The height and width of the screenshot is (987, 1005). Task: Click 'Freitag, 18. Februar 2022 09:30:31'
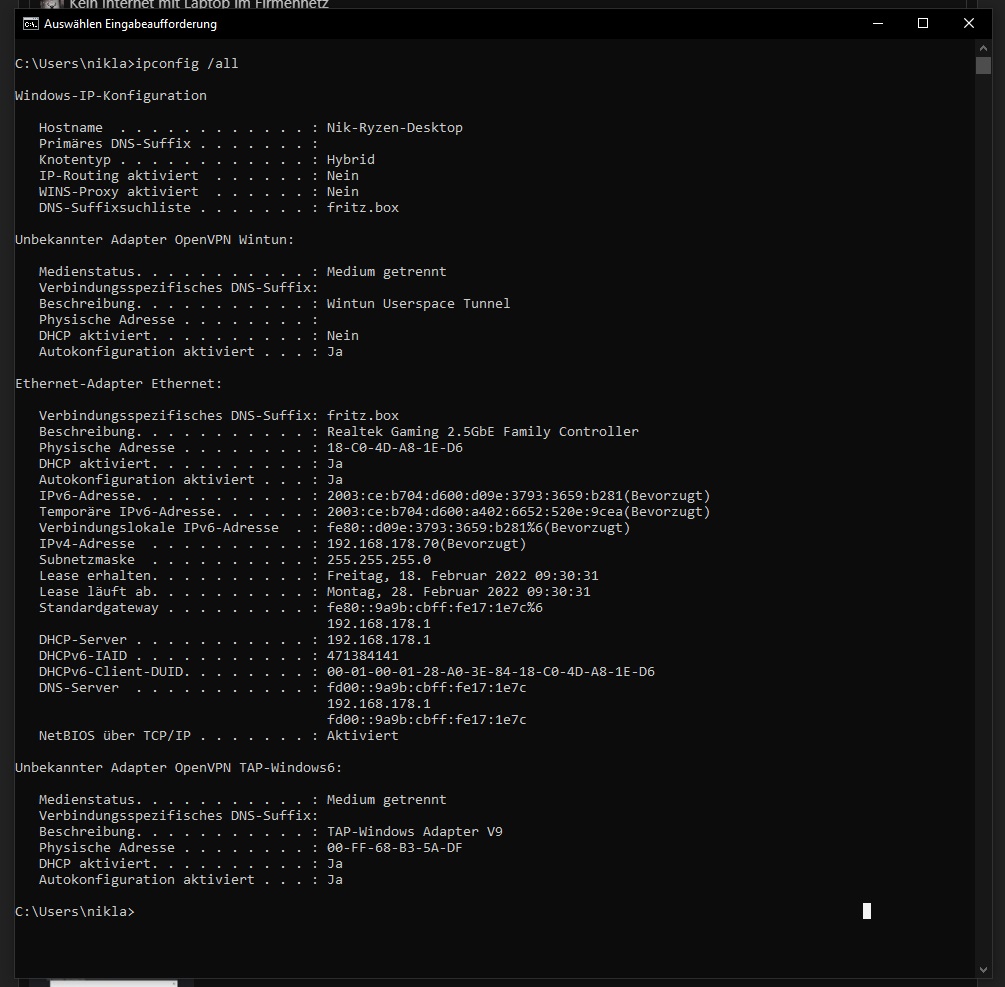[463, 576]
